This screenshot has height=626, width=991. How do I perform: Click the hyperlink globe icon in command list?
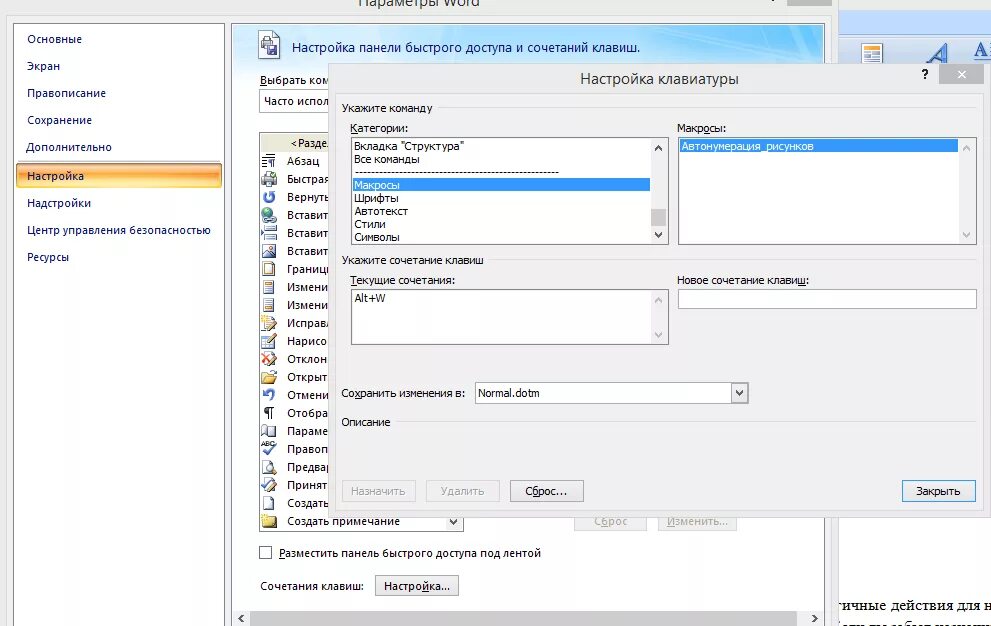pyautogui.click(x=269, y=215)
